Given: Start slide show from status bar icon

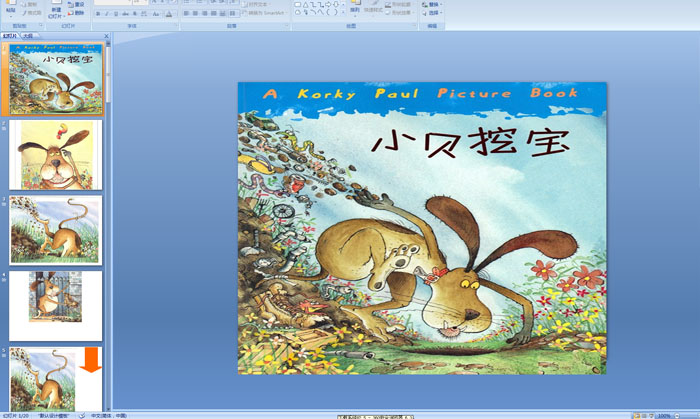Looking at the screenshot, I should point(651,416).
